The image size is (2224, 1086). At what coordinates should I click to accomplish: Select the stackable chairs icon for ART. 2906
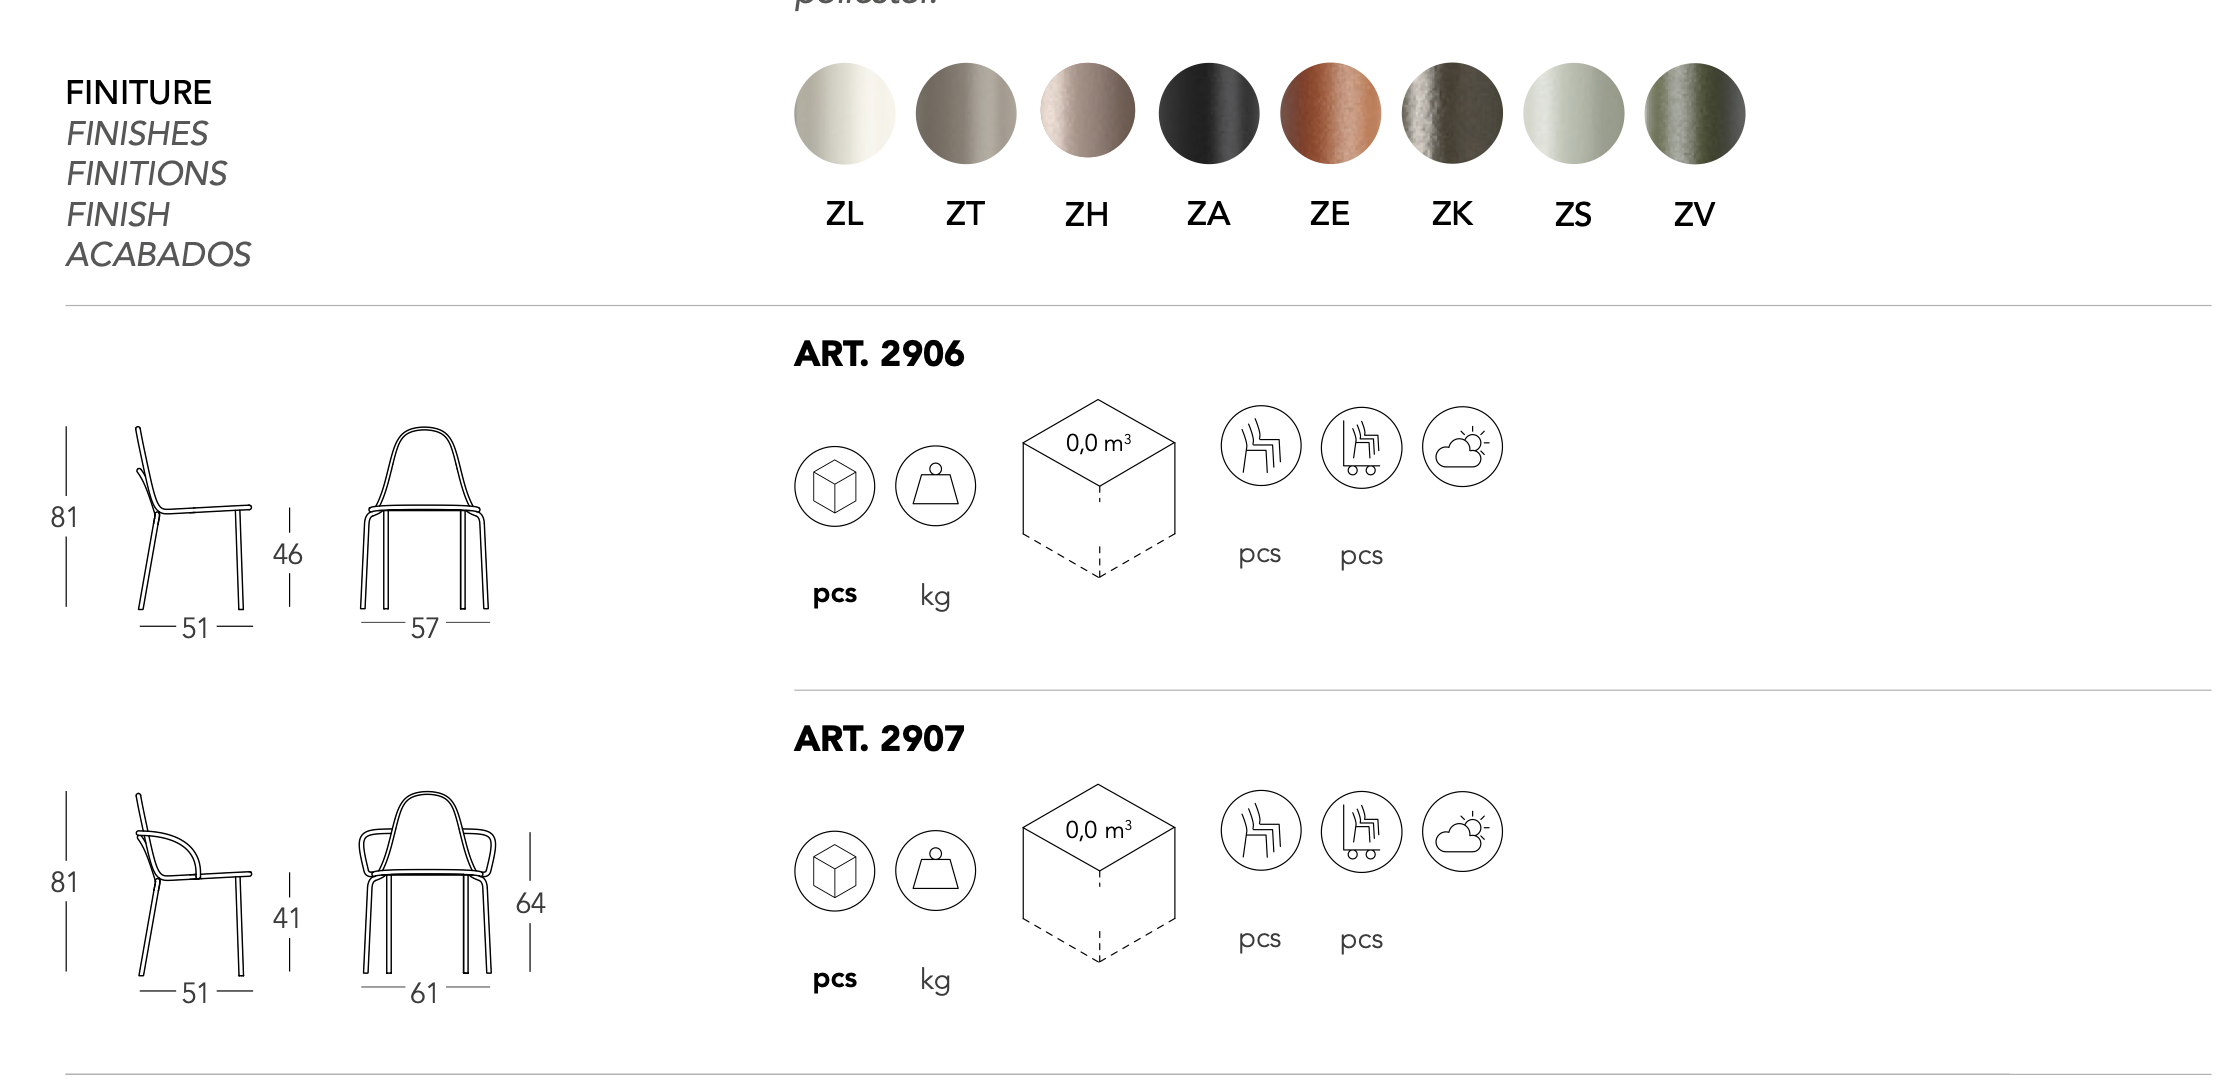1261,446
